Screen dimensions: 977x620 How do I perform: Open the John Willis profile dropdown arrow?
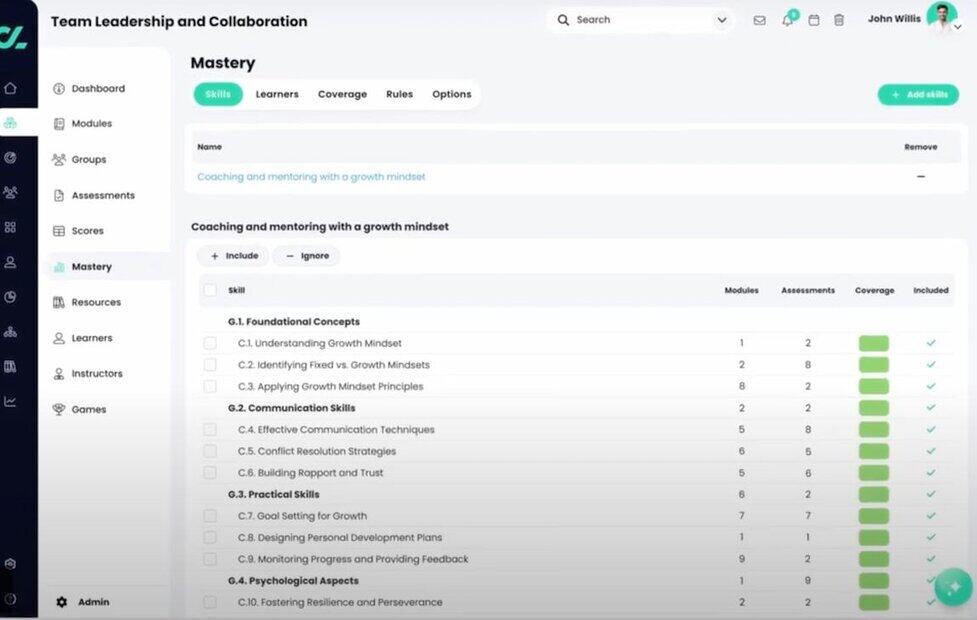pos(957,28)
